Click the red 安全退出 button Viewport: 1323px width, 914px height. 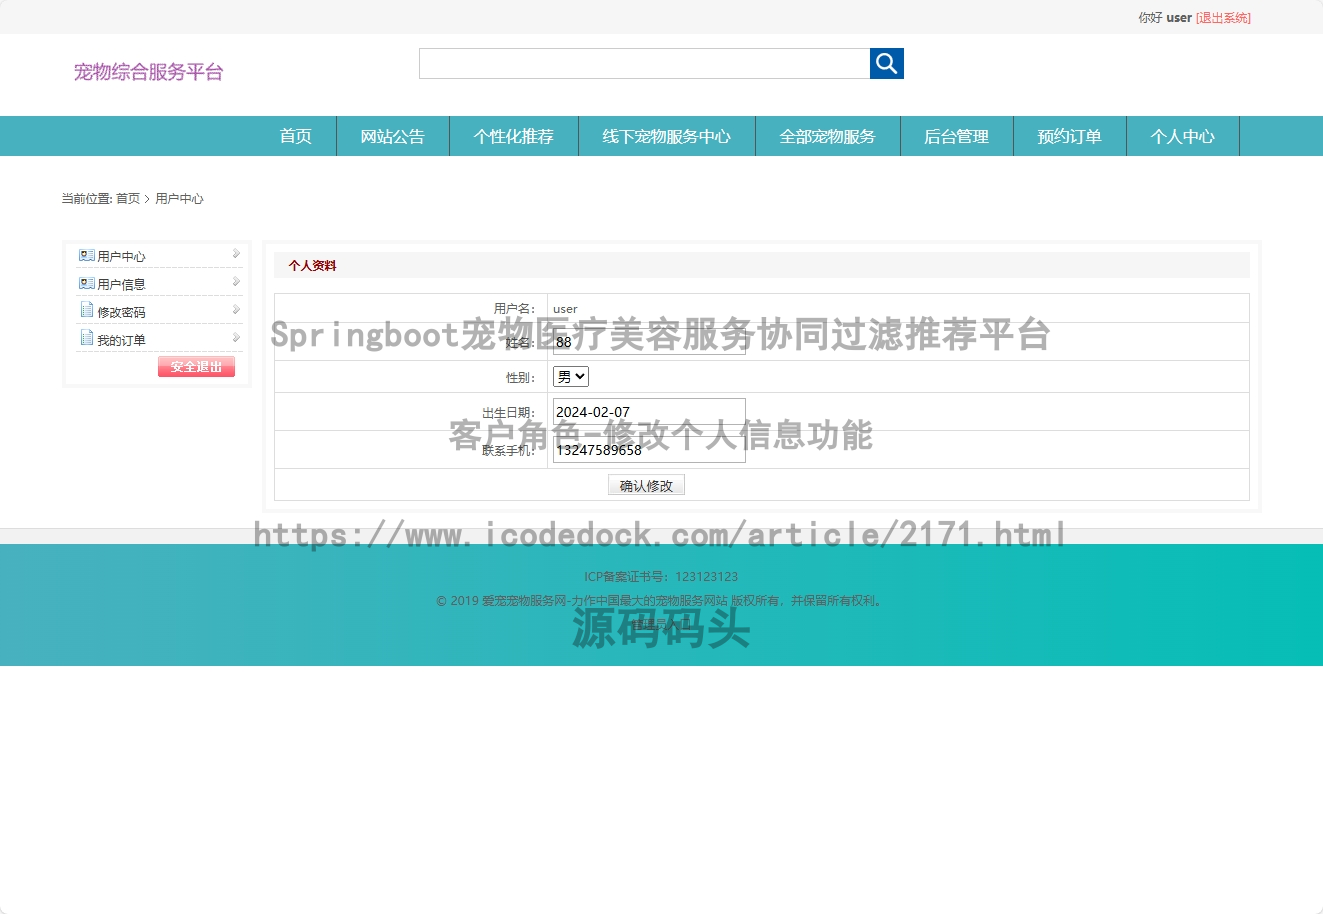point(196,367)
